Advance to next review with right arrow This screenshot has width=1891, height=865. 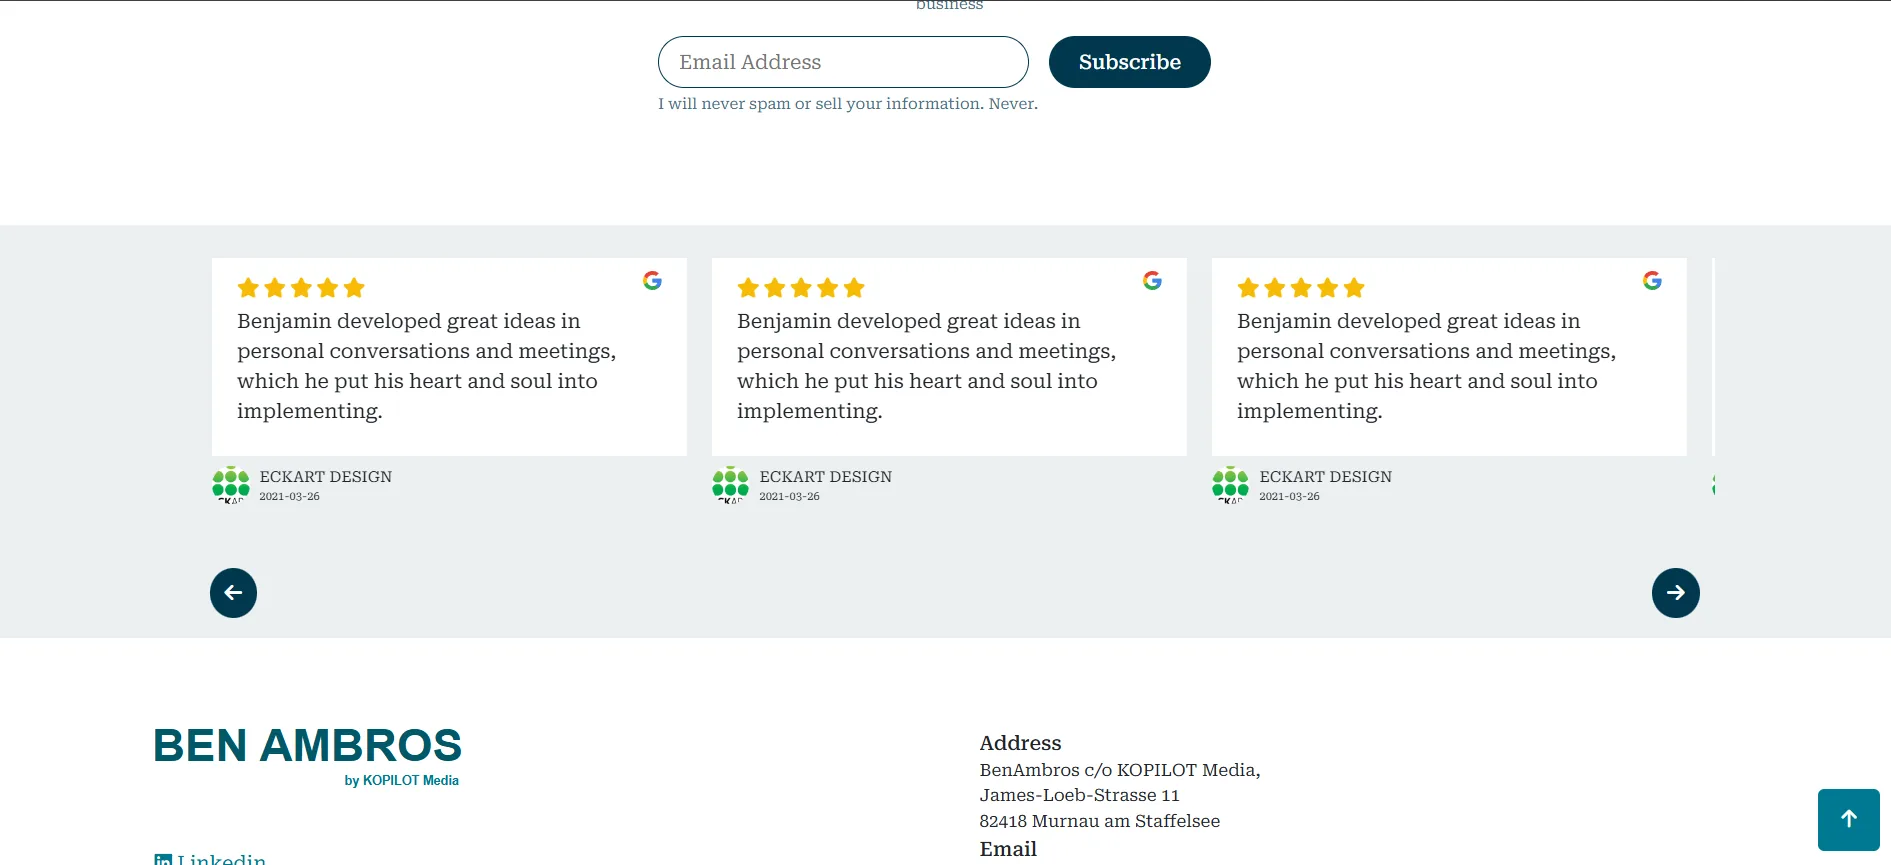coord(1675,593)
